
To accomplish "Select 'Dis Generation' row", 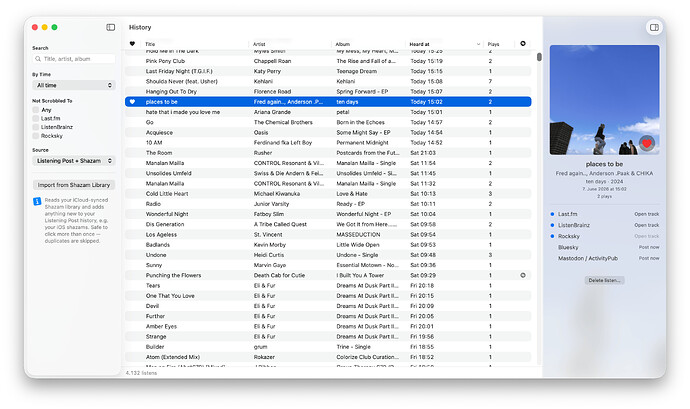I will 328,225.
